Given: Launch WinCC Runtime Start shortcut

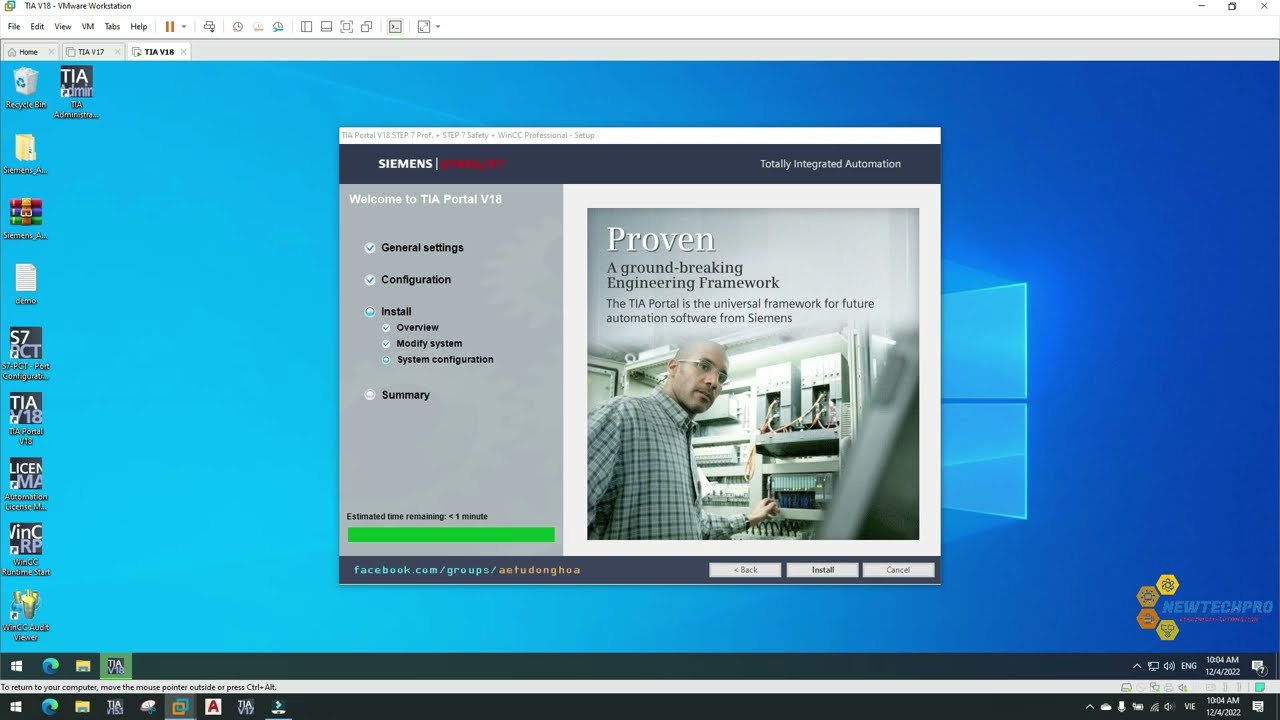Looking at the screenshot, I should [26, 550].
